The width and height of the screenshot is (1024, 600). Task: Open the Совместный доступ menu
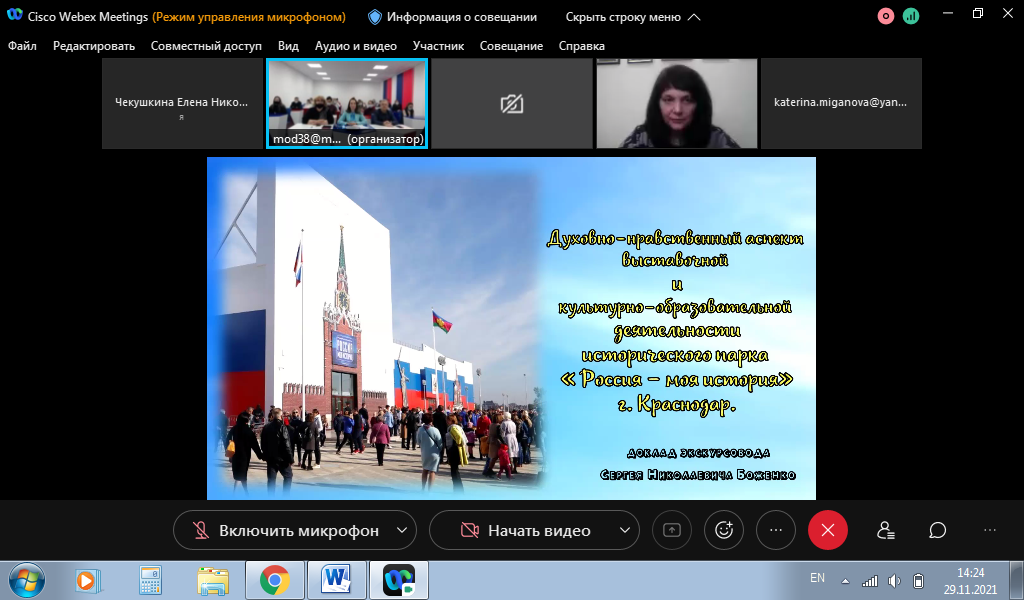click(206, 46)
